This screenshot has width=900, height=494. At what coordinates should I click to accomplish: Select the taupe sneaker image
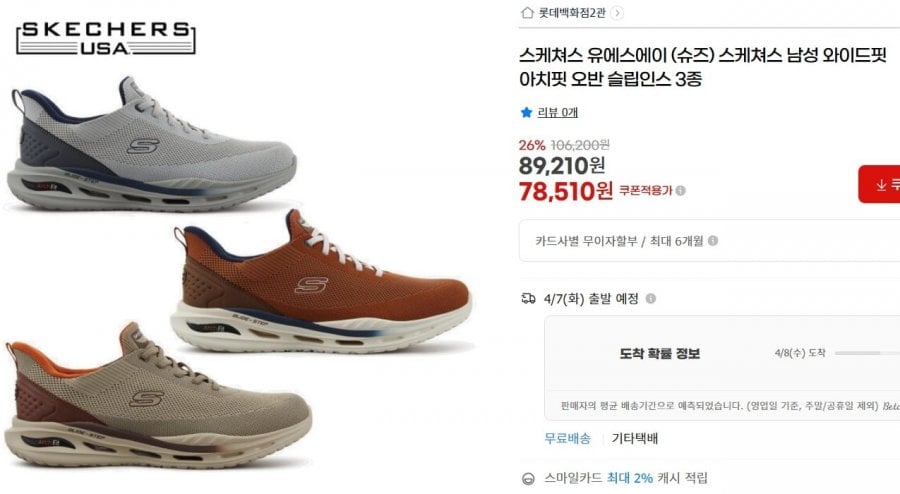pos(158,396)
